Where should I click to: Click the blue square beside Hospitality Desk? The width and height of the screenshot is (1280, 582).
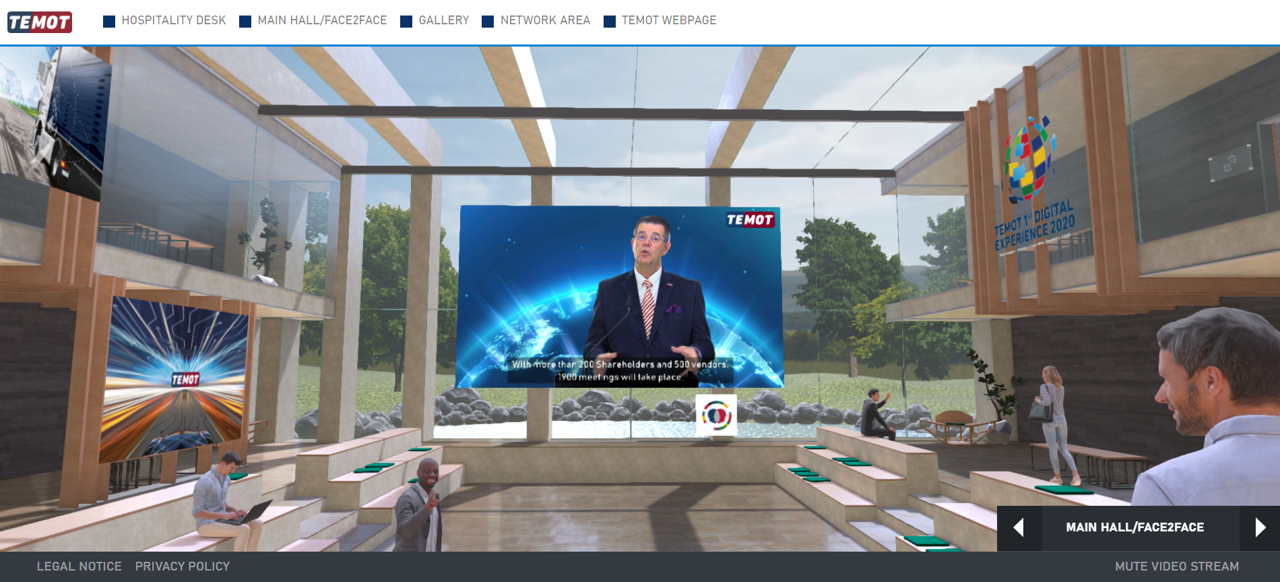[110, 21]
